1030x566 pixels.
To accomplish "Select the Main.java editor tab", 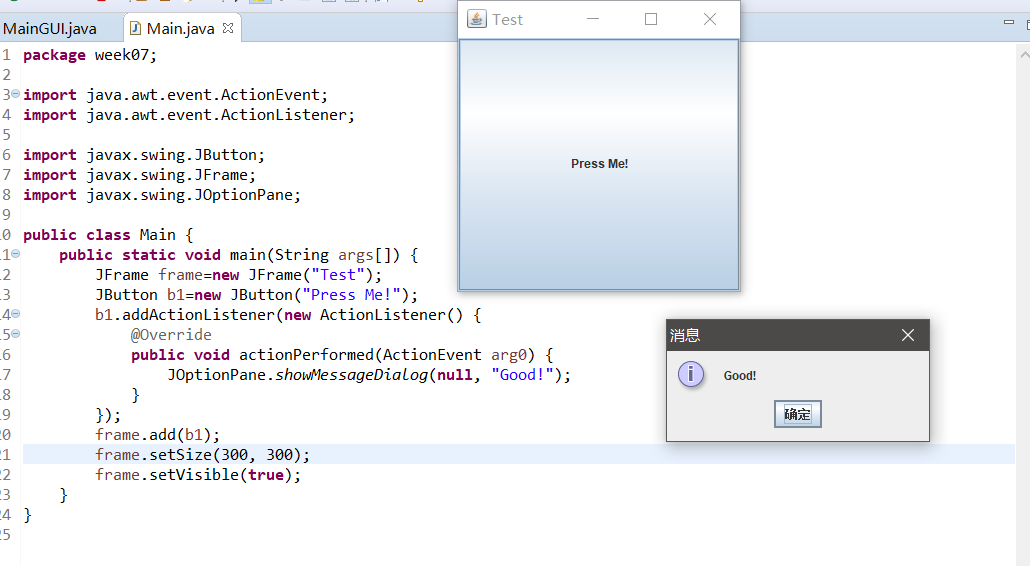I will [x=180, y=29].
